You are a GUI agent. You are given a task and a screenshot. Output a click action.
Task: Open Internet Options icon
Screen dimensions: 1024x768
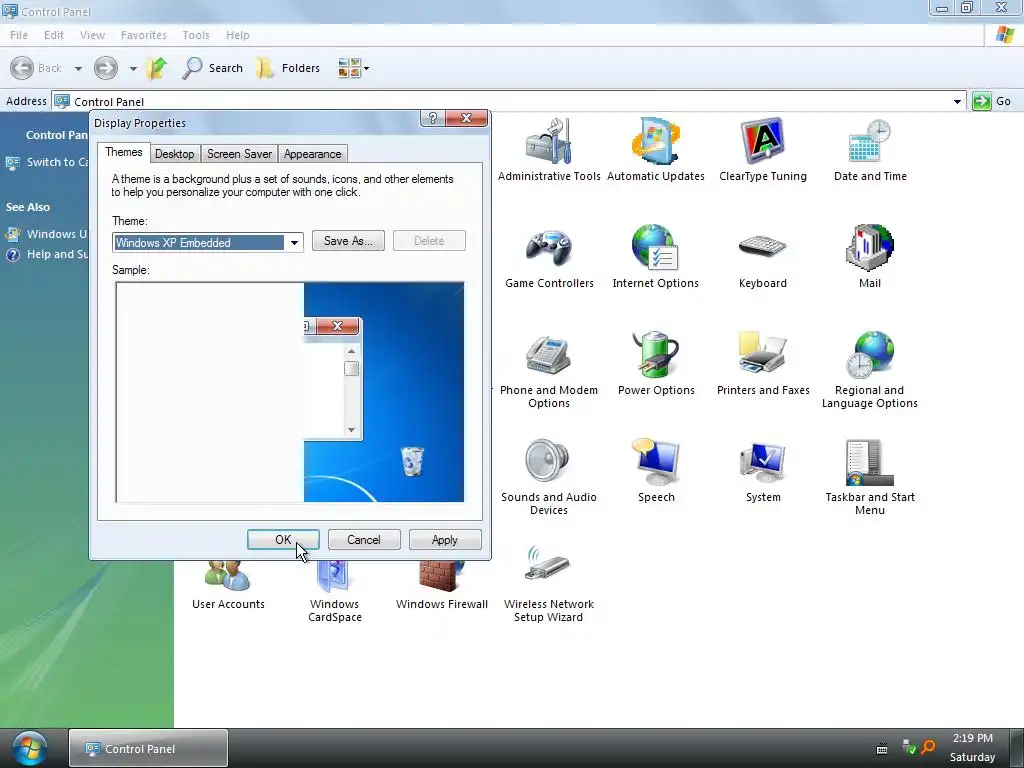pos(656,257)
